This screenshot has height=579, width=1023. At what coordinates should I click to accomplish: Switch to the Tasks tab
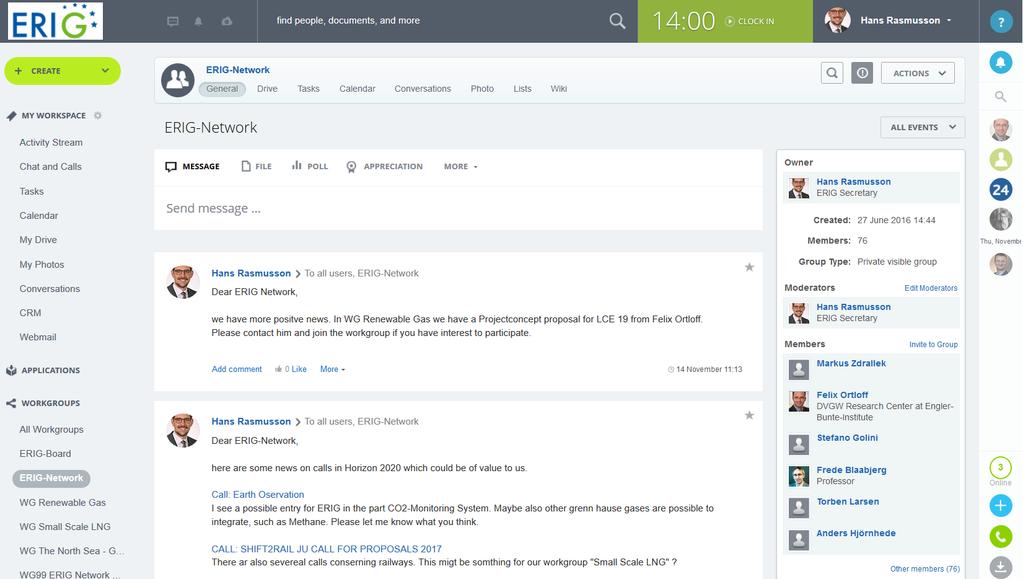pyautogui.click(x=309, y=89)
